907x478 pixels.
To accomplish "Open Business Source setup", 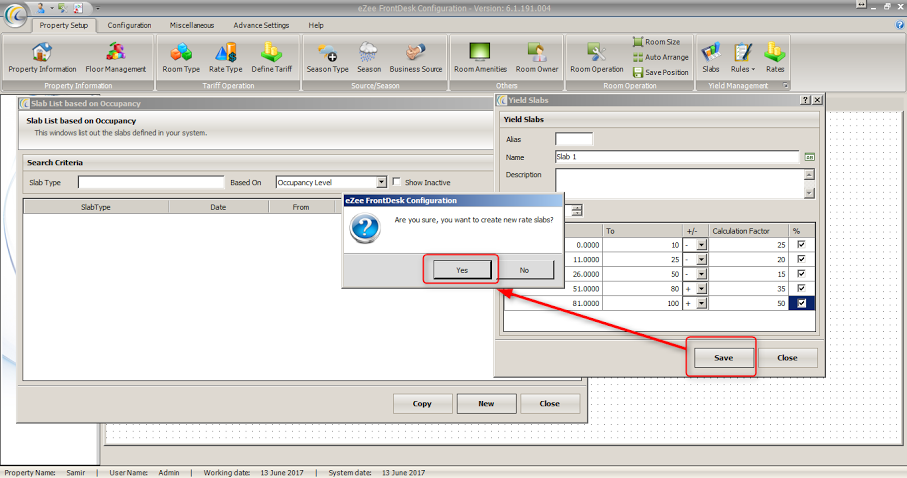I will (x=416, y=58).
